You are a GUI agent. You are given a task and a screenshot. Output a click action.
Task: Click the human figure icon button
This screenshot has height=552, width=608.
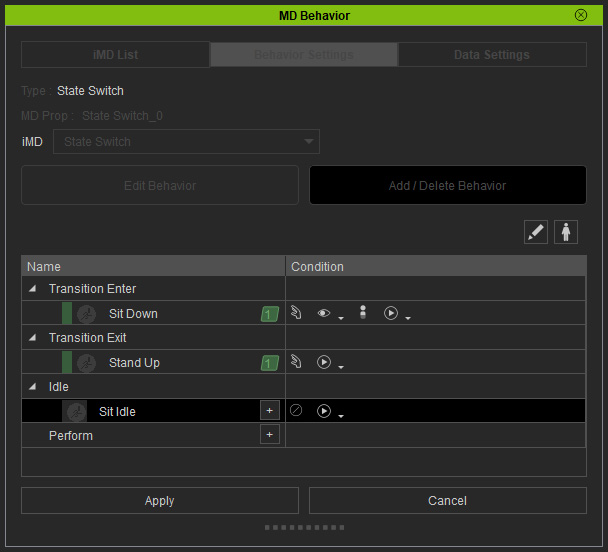coord(566,232)
